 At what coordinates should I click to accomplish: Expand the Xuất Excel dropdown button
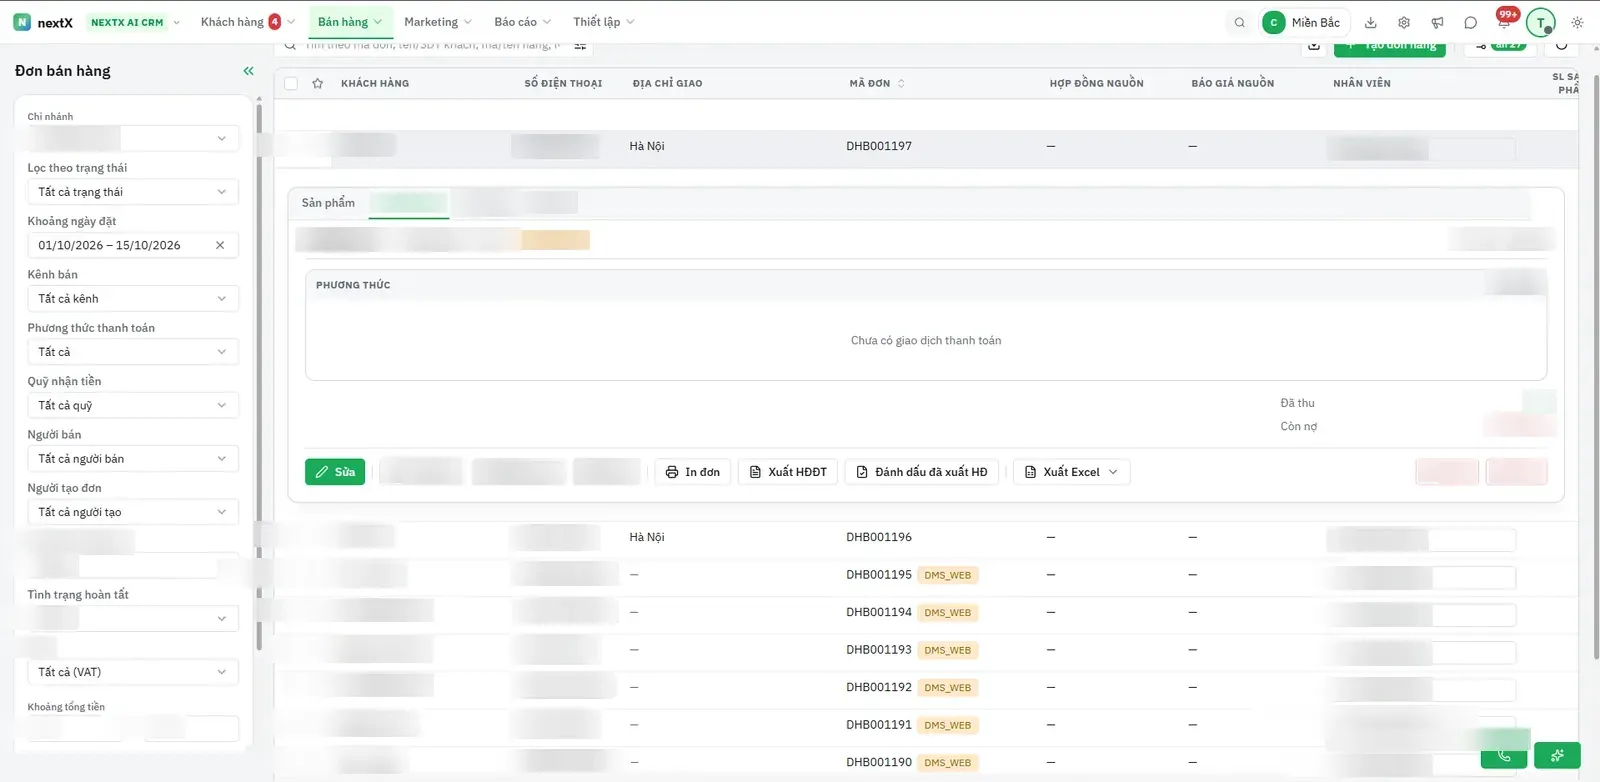pos(1071,472)
